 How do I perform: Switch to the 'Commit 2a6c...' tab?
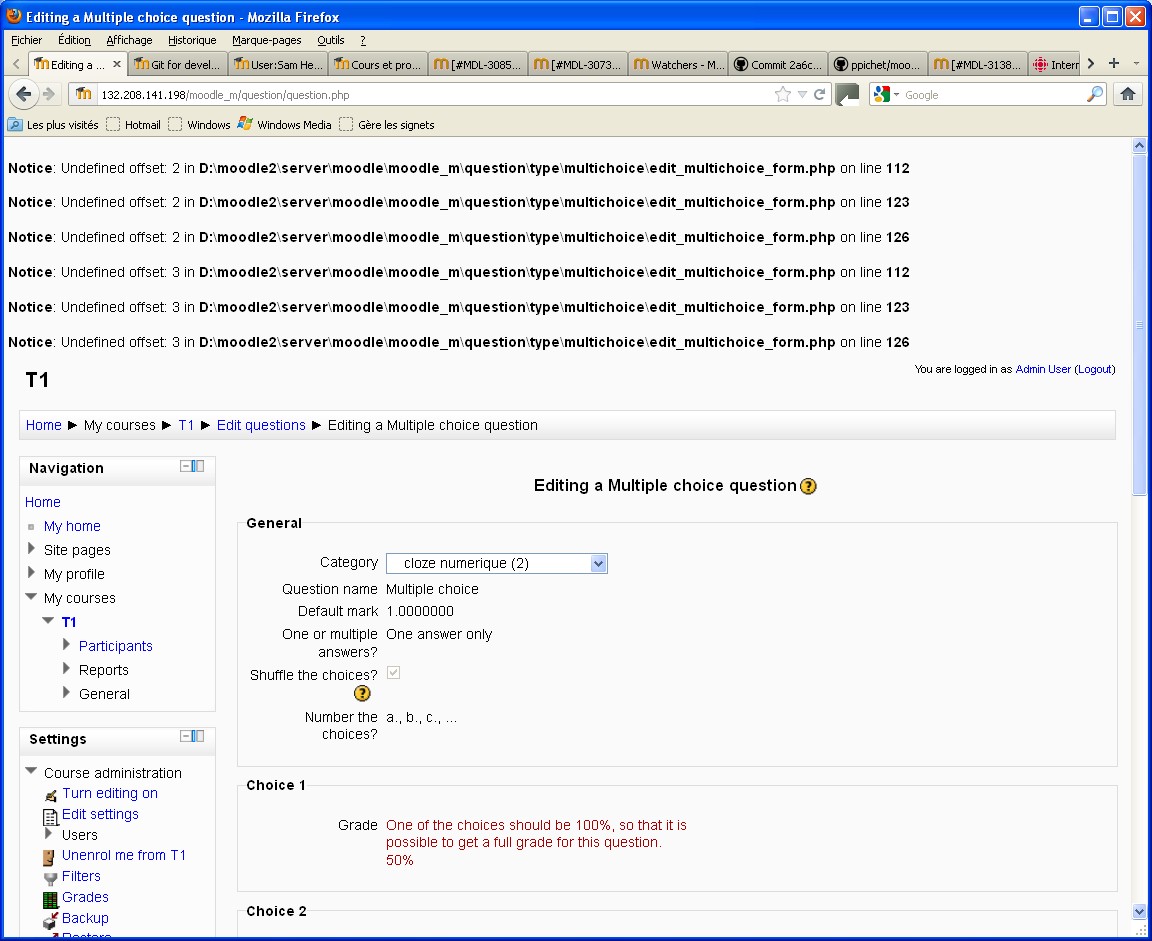click(778, 65)
